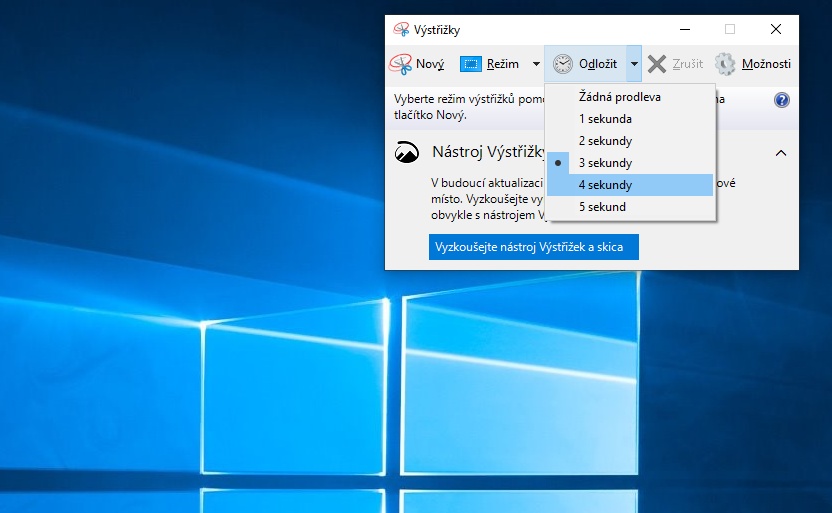Screen dimensions: 832x513
Task: Choose Žádná prodleva to disable delay
Action: (x=619, y=97)
